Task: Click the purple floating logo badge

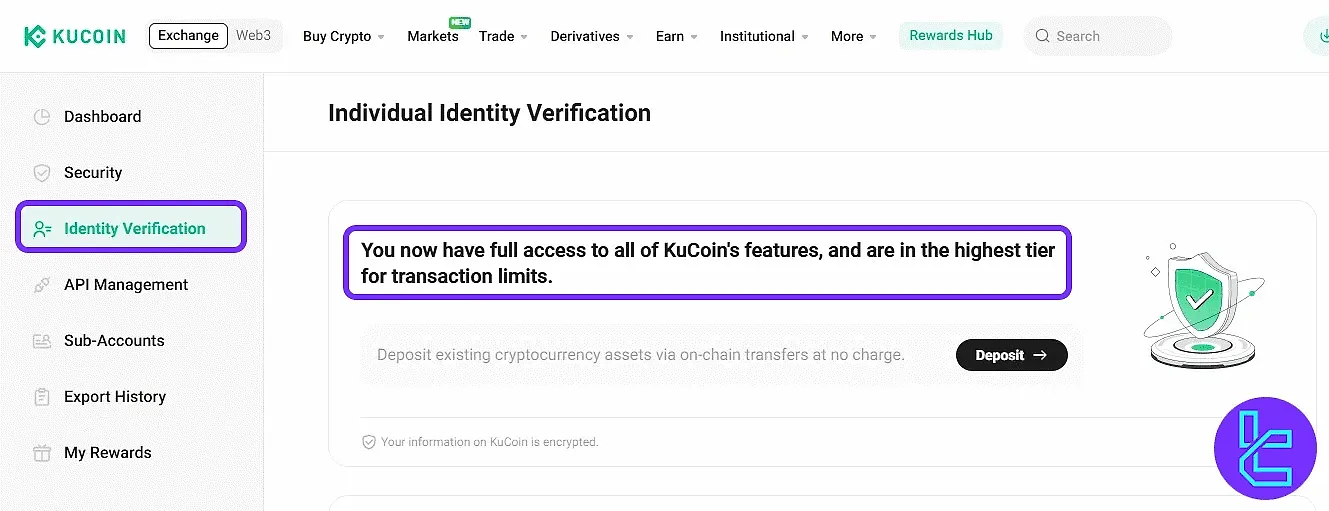Action: click(1265, 448)
